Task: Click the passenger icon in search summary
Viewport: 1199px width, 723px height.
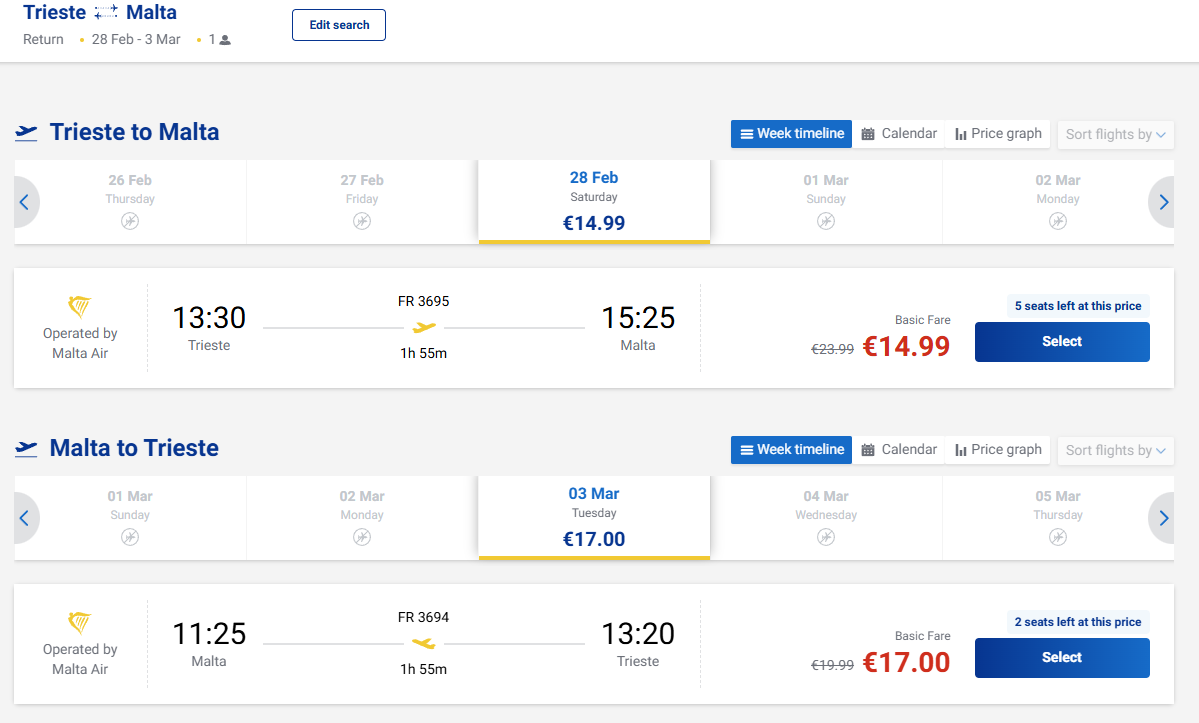Action: click(x=225, y=40)
